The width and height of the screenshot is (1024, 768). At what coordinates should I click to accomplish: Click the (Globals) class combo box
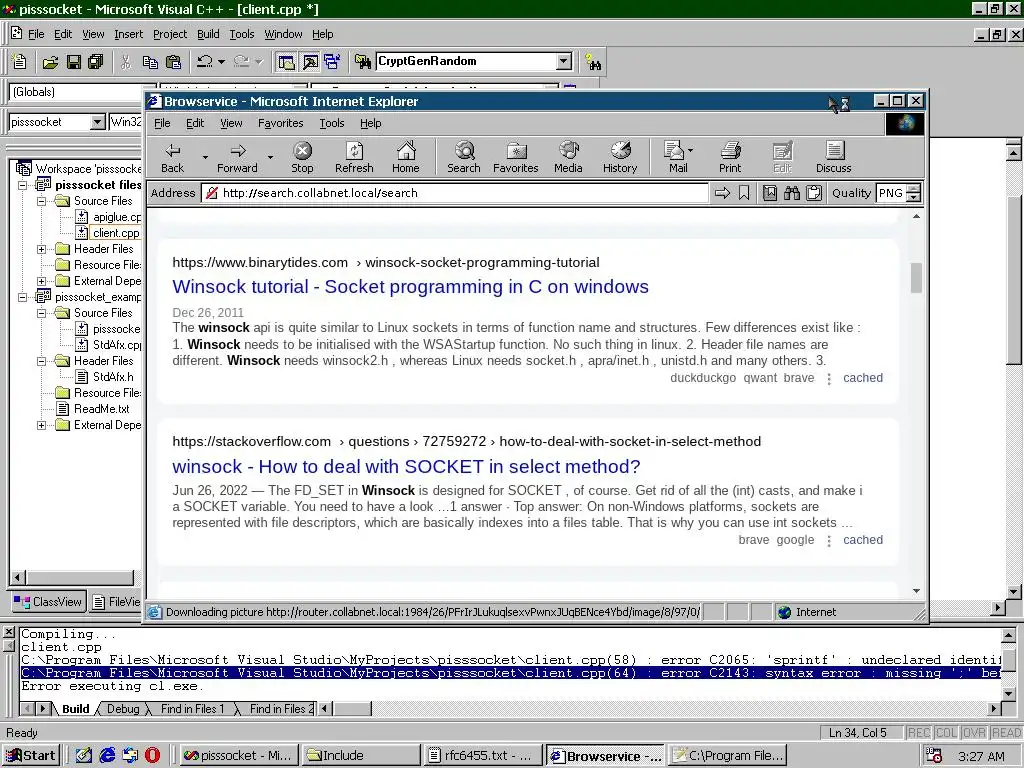click(82, 92)
